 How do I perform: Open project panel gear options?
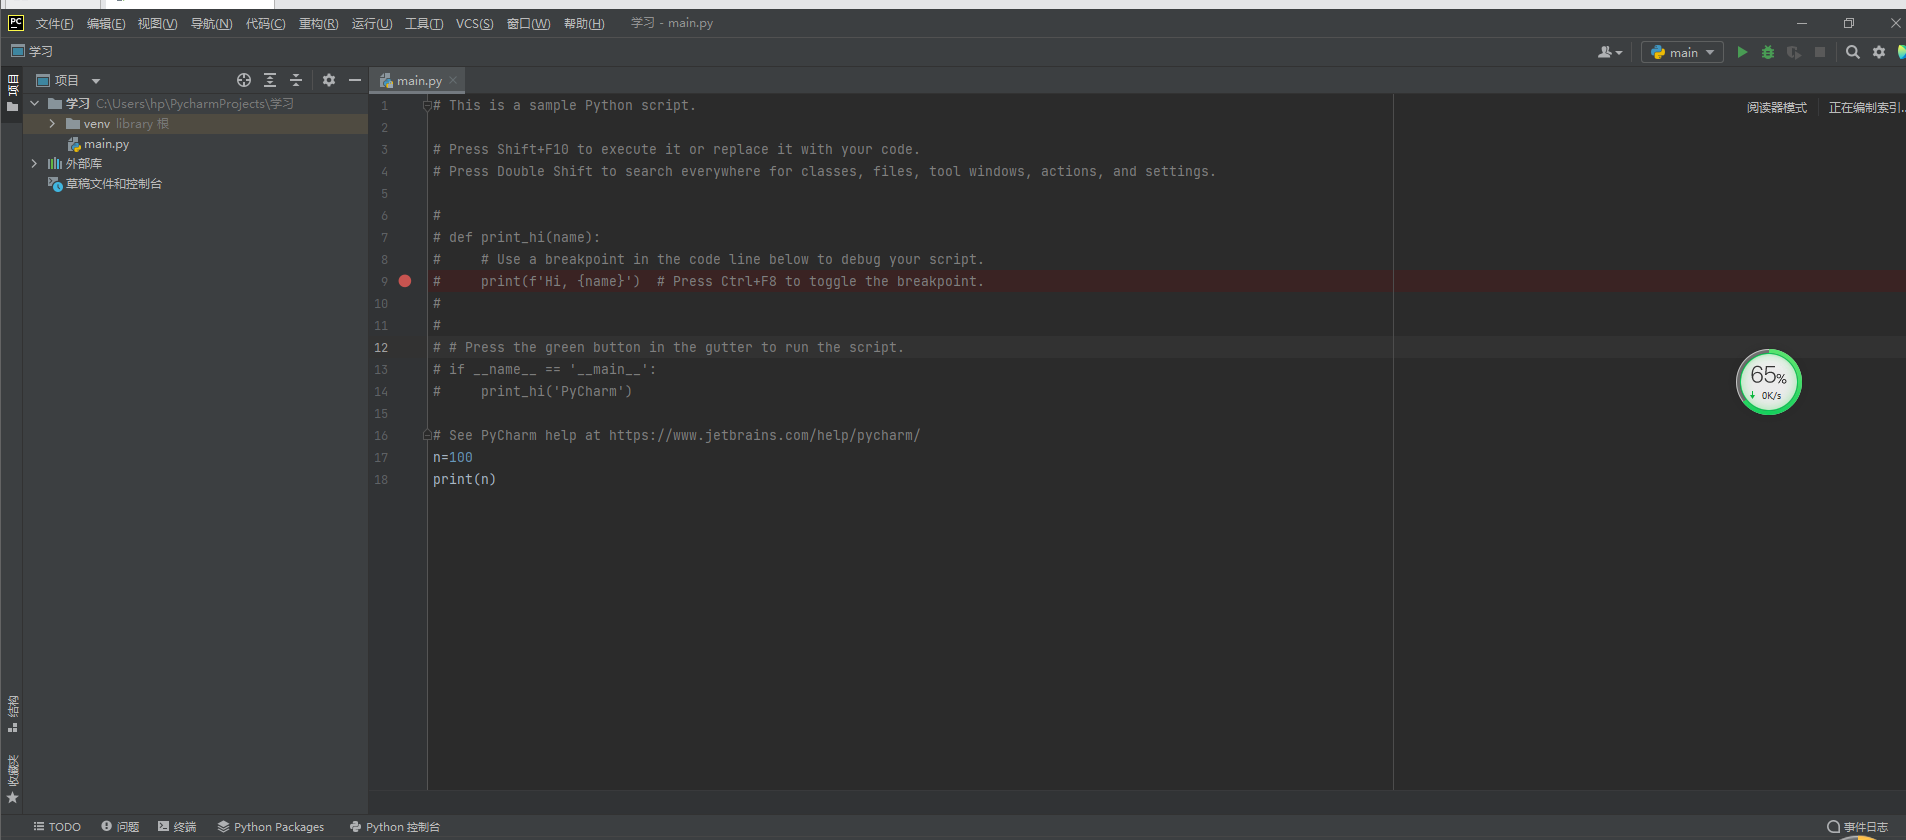pyautogui.click(x=329, y=80)
